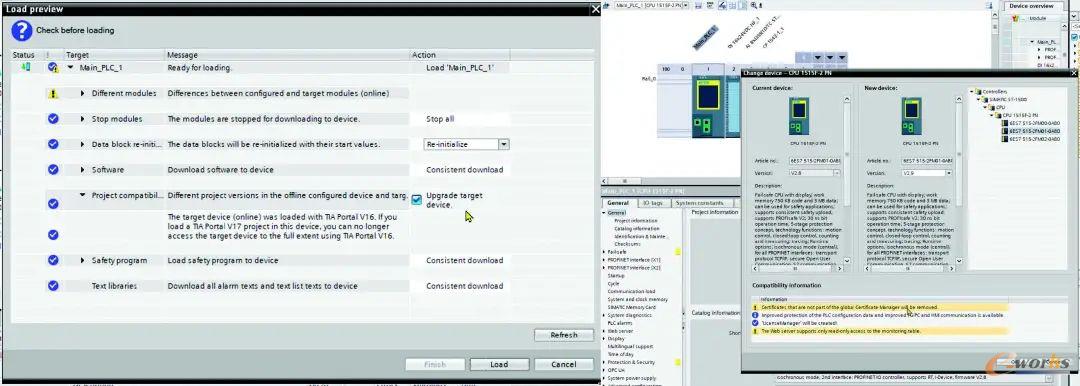
Task: Click the Refresh button
Action: click(x=563, y=335)
